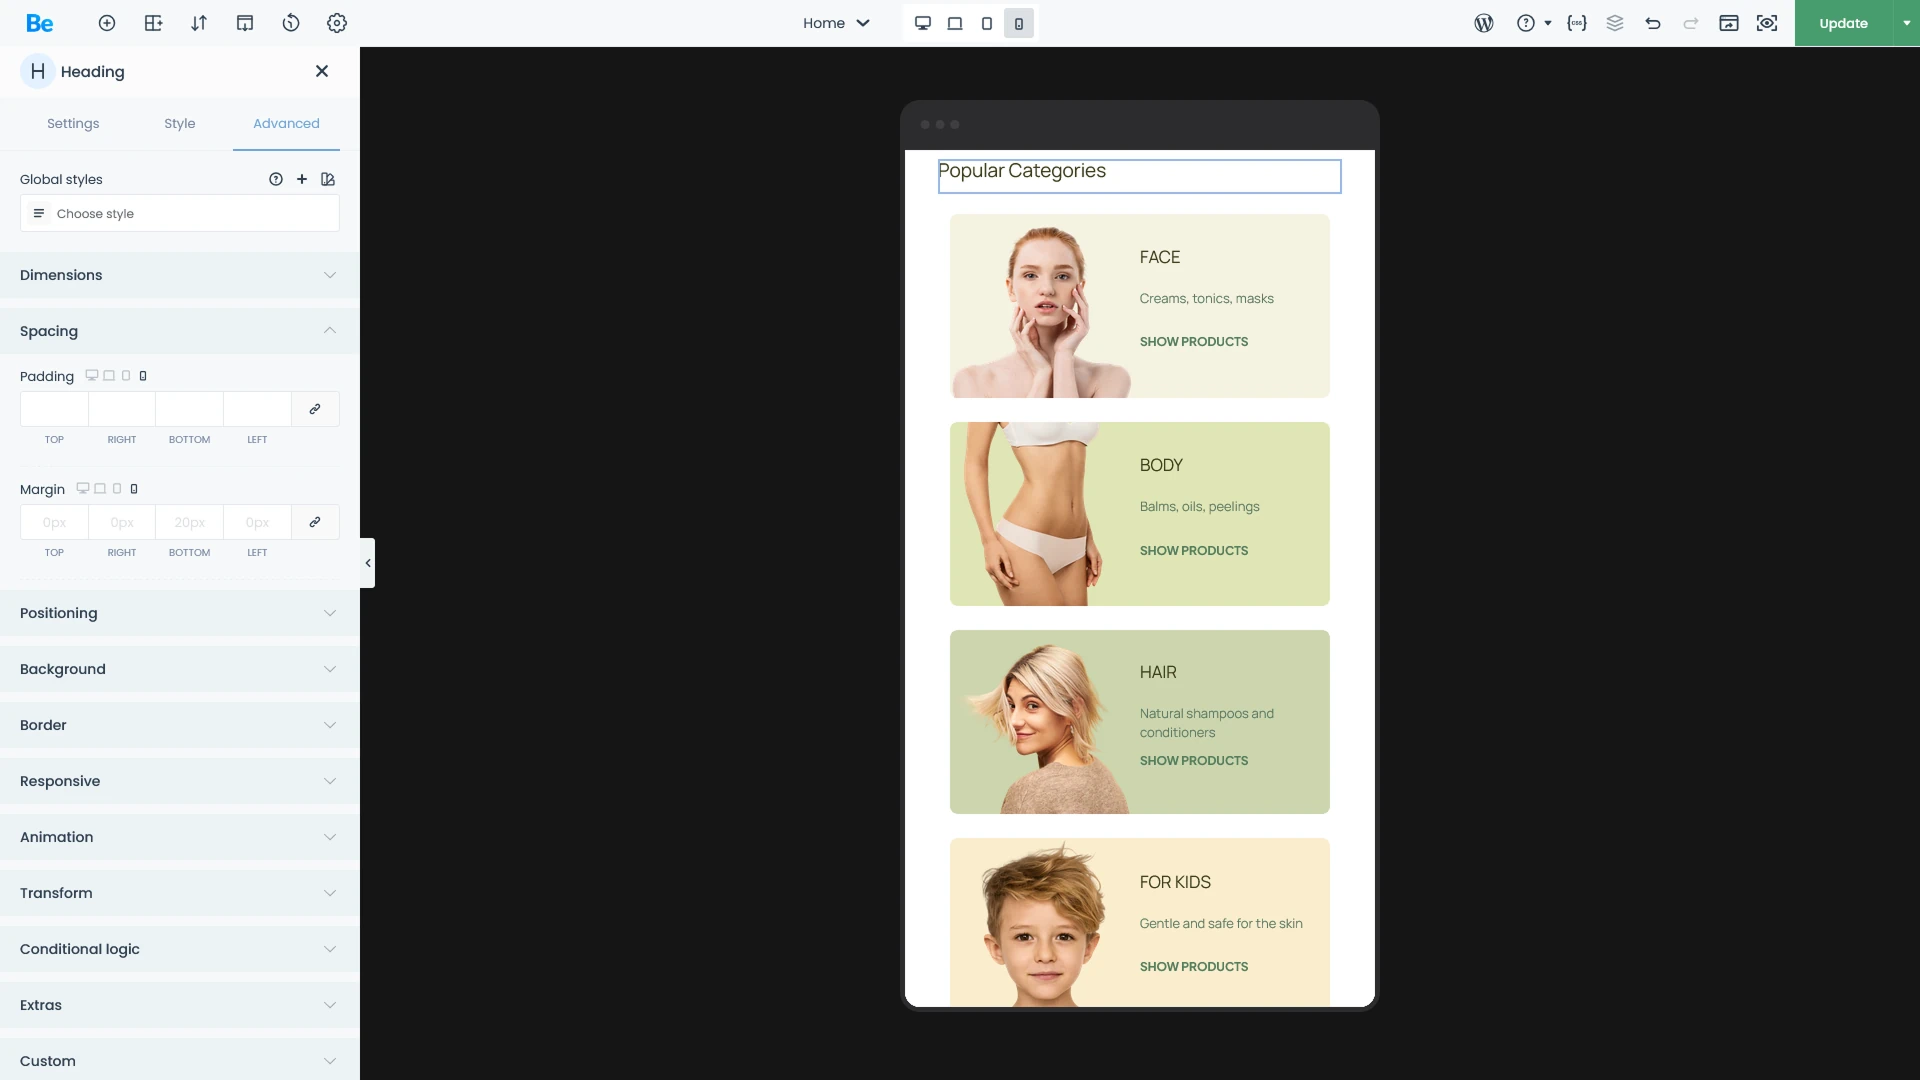Open the WordPress dashboard icon
Image resolution: width=1920 pixels, height=1080 pixels.
[1483, 23]
